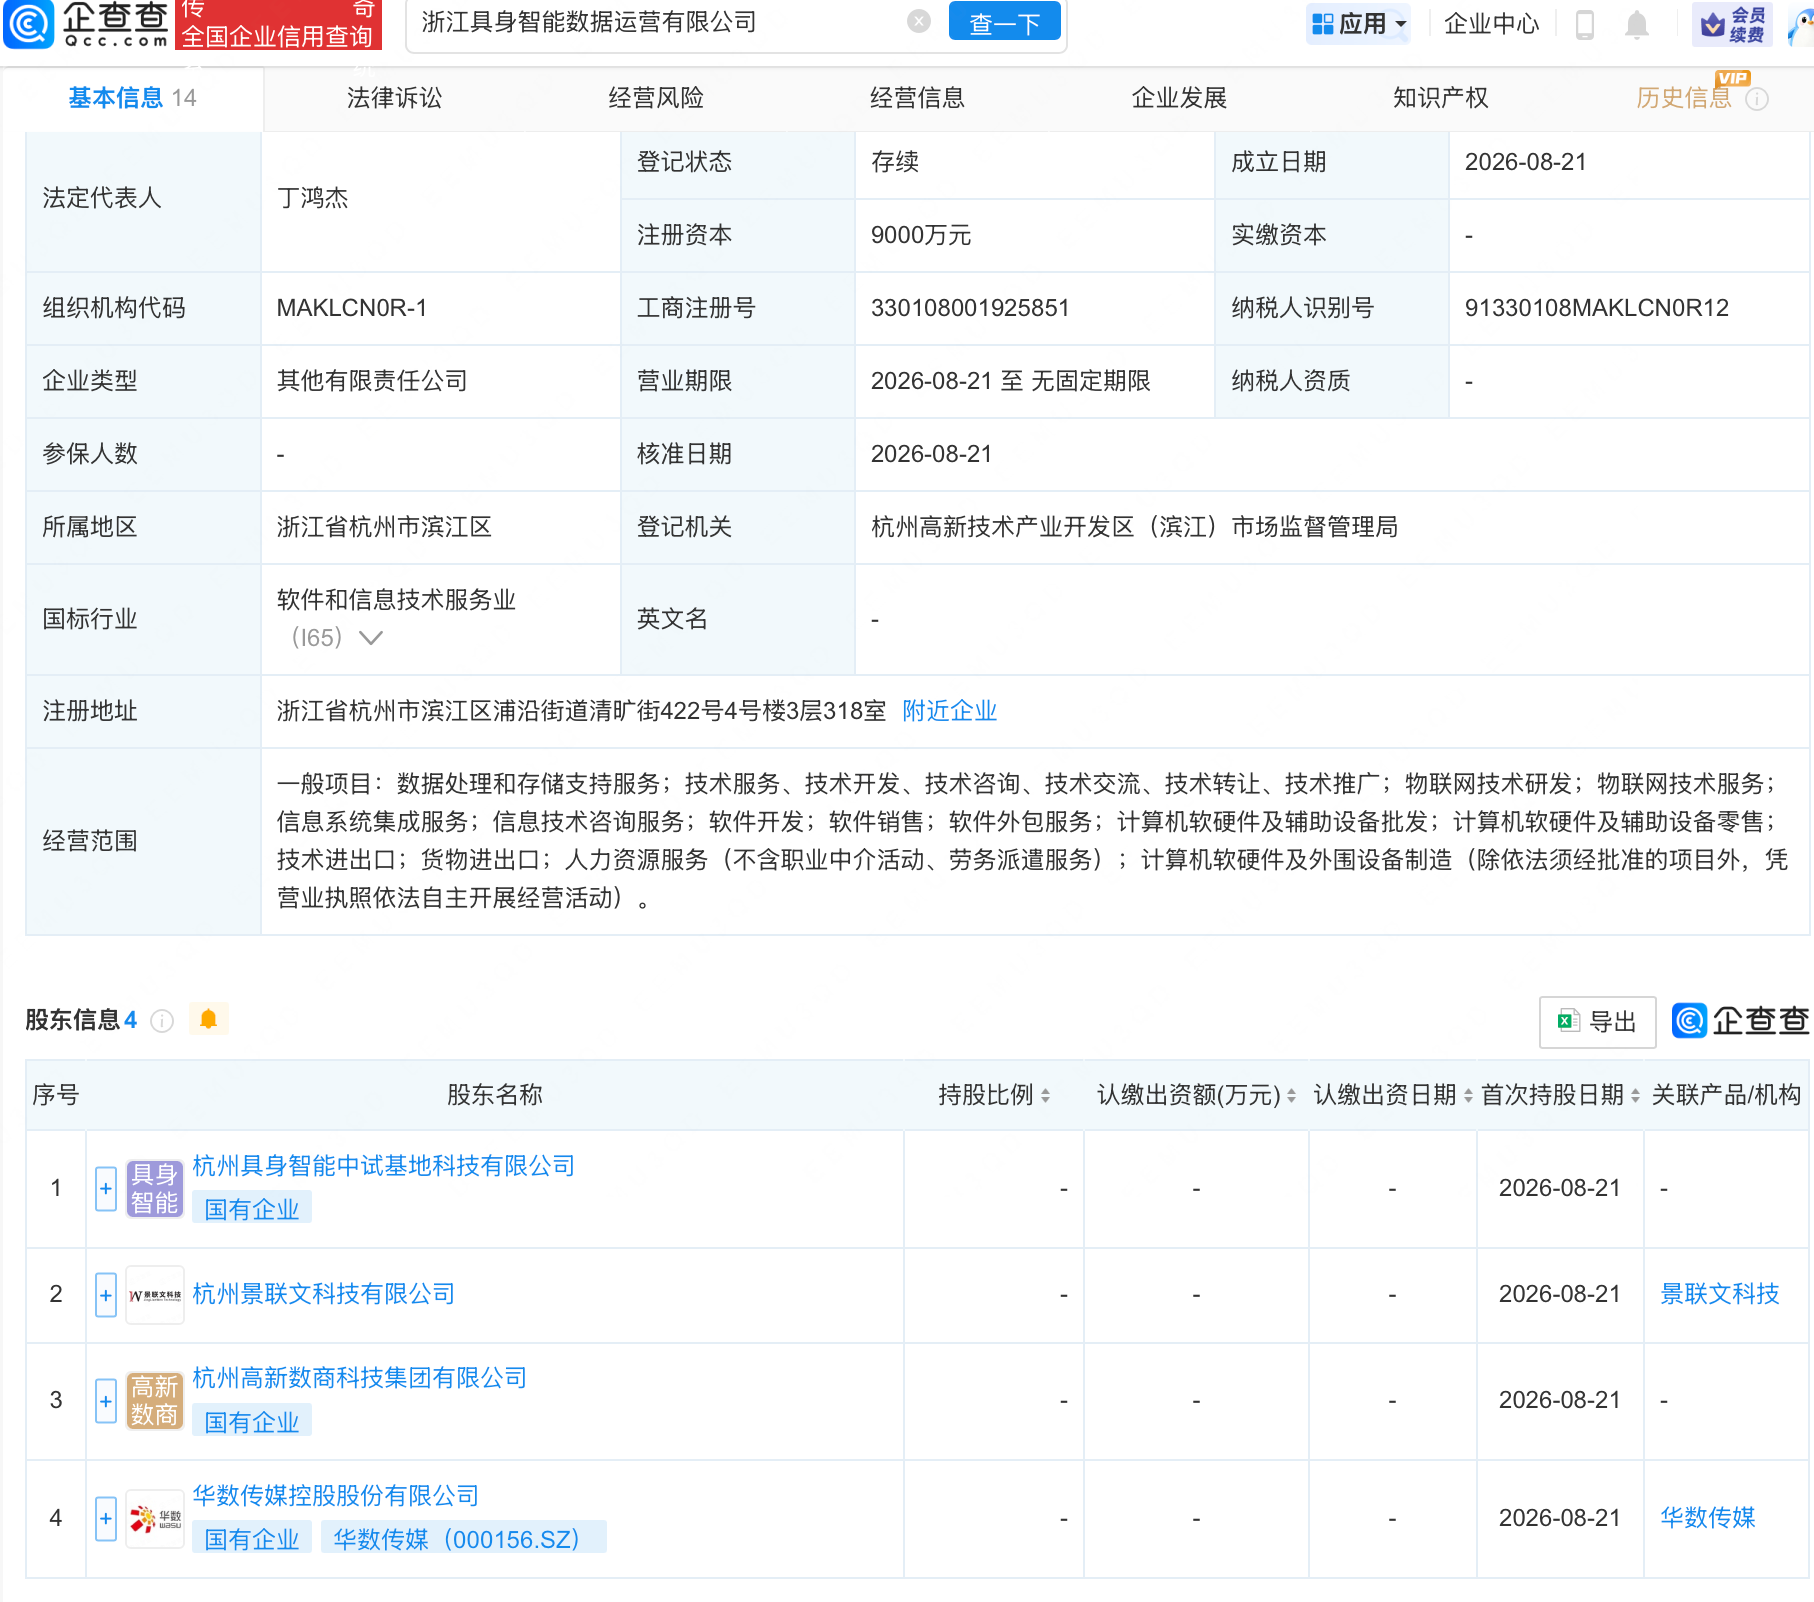Click the VIP membership renewal crown icon
The width and height of the screenshot is (1814, 1602).
pyautogui.click(x=1733, y=24)
